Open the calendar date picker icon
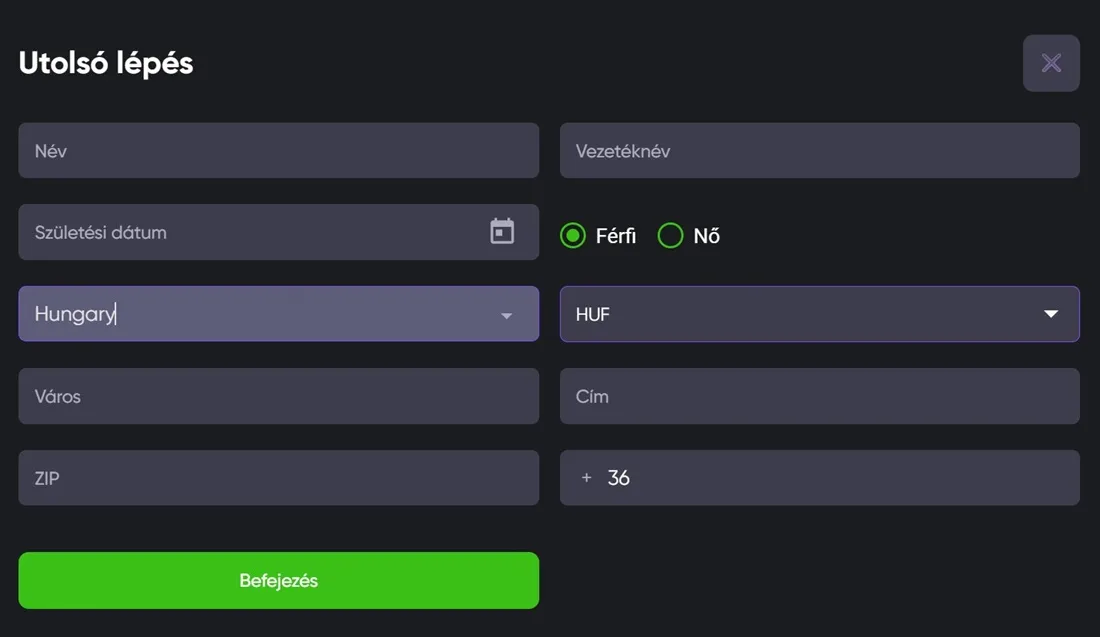Image resolution: width=1100 pixels, height=637 pixels. coord(502,232)
